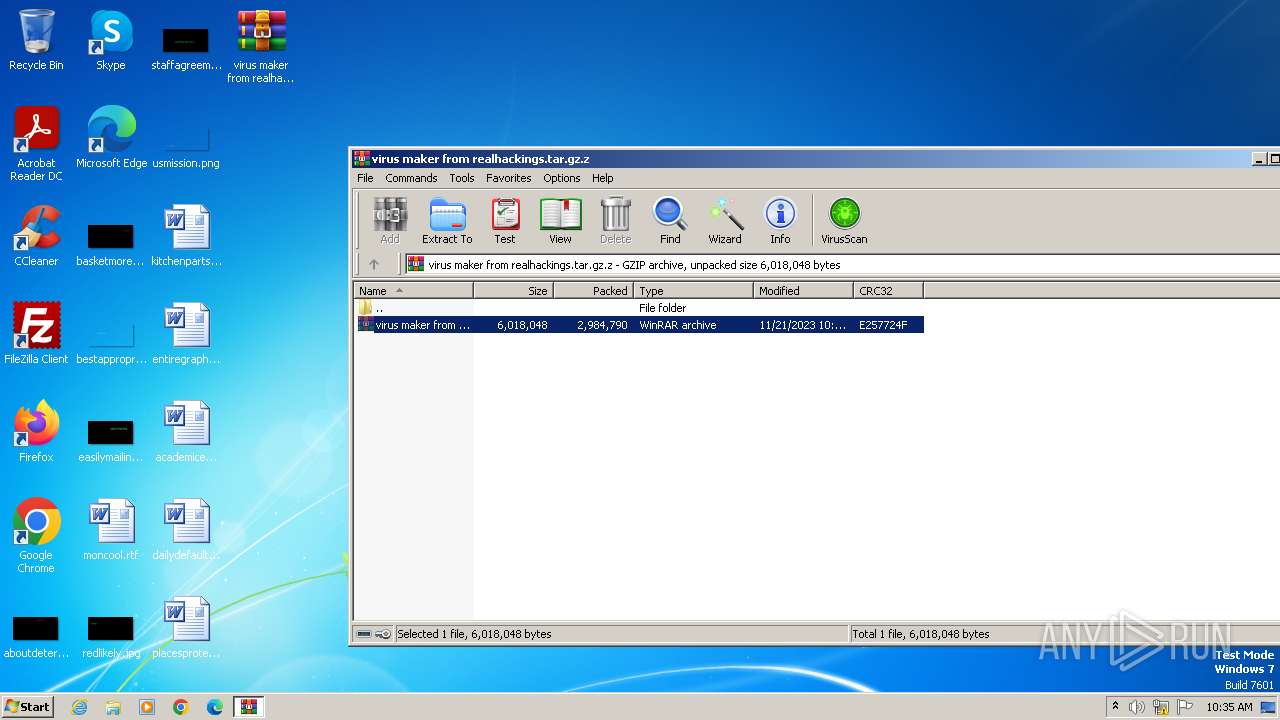Viewport: 1280px width, 720px height.
Task: Select the 'virus maker from ...' archive row
Action: [x=639, y=325]
